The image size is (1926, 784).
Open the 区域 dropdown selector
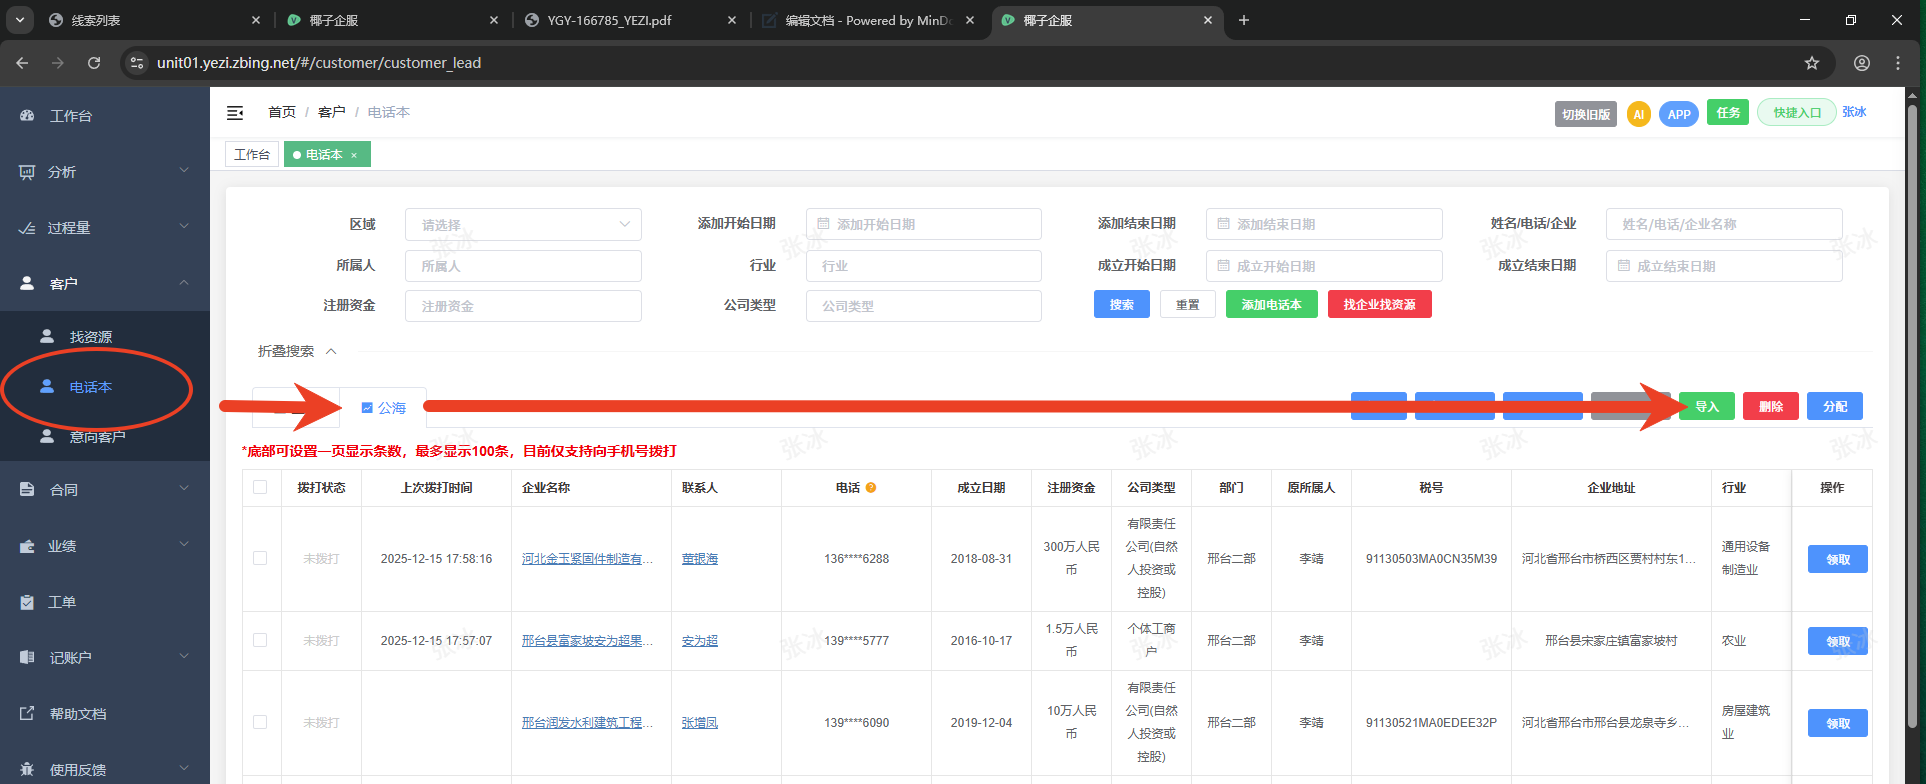tap(523, 225)
